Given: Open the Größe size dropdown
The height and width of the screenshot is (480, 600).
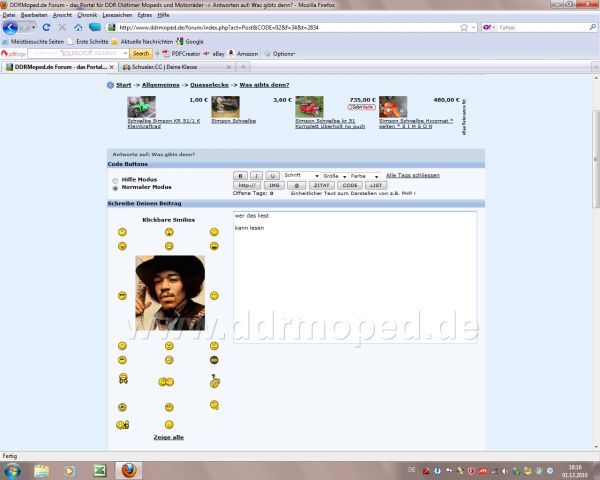Looking at the screenshot, I should (334, 176).
